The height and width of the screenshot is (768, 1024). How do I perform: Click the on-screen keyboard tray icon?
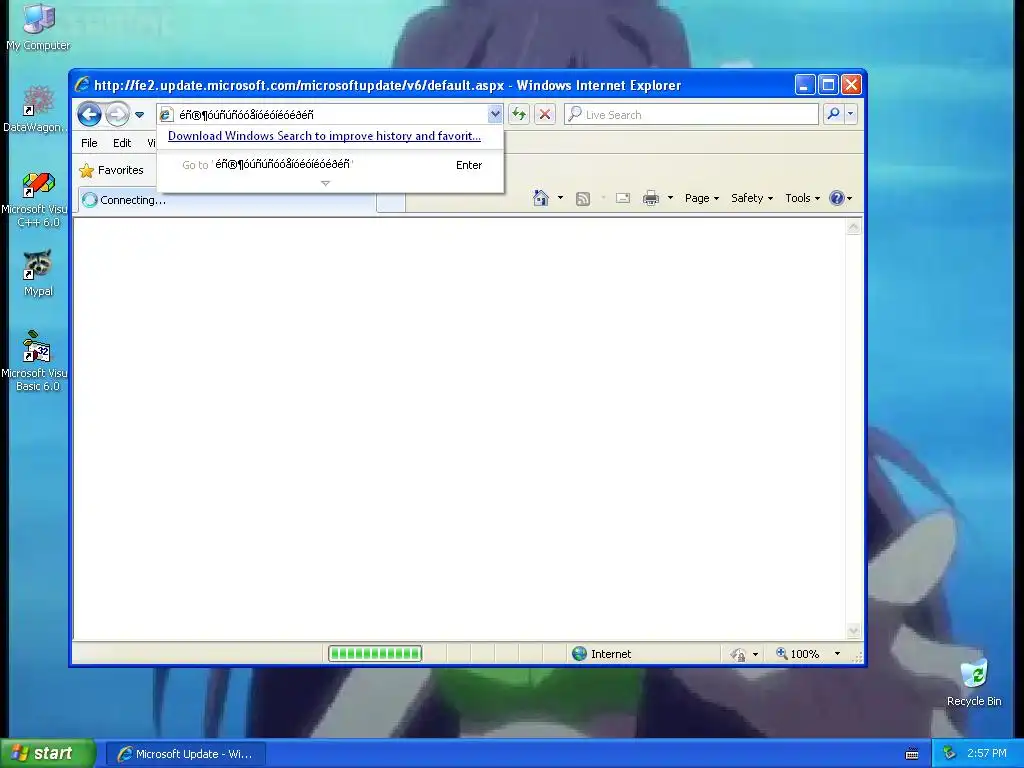click(912, 754)
